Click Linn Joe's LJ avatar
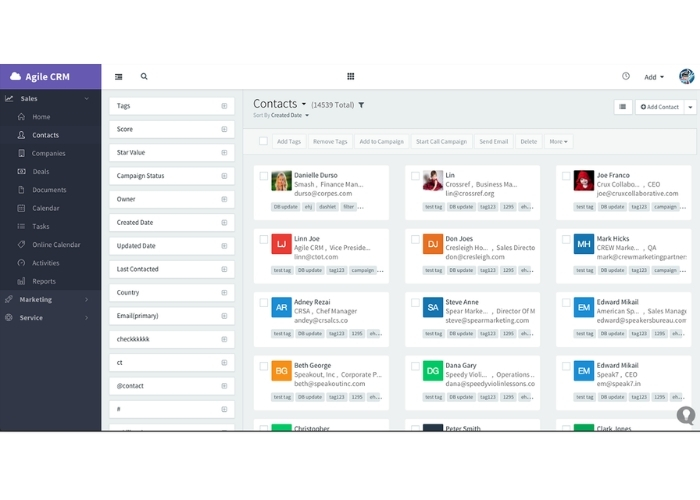The width and height of the screenshot is (700, 500). tap(282, 244)
